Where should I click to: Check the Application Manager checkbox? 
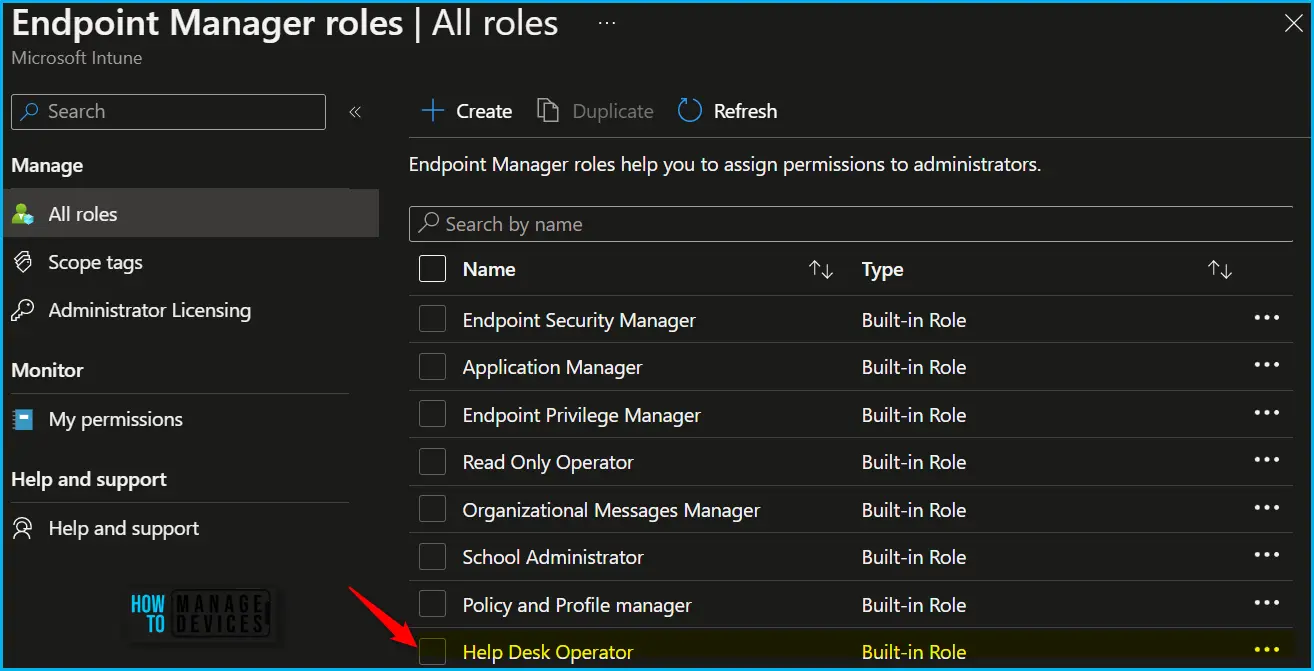pos(432,367)
